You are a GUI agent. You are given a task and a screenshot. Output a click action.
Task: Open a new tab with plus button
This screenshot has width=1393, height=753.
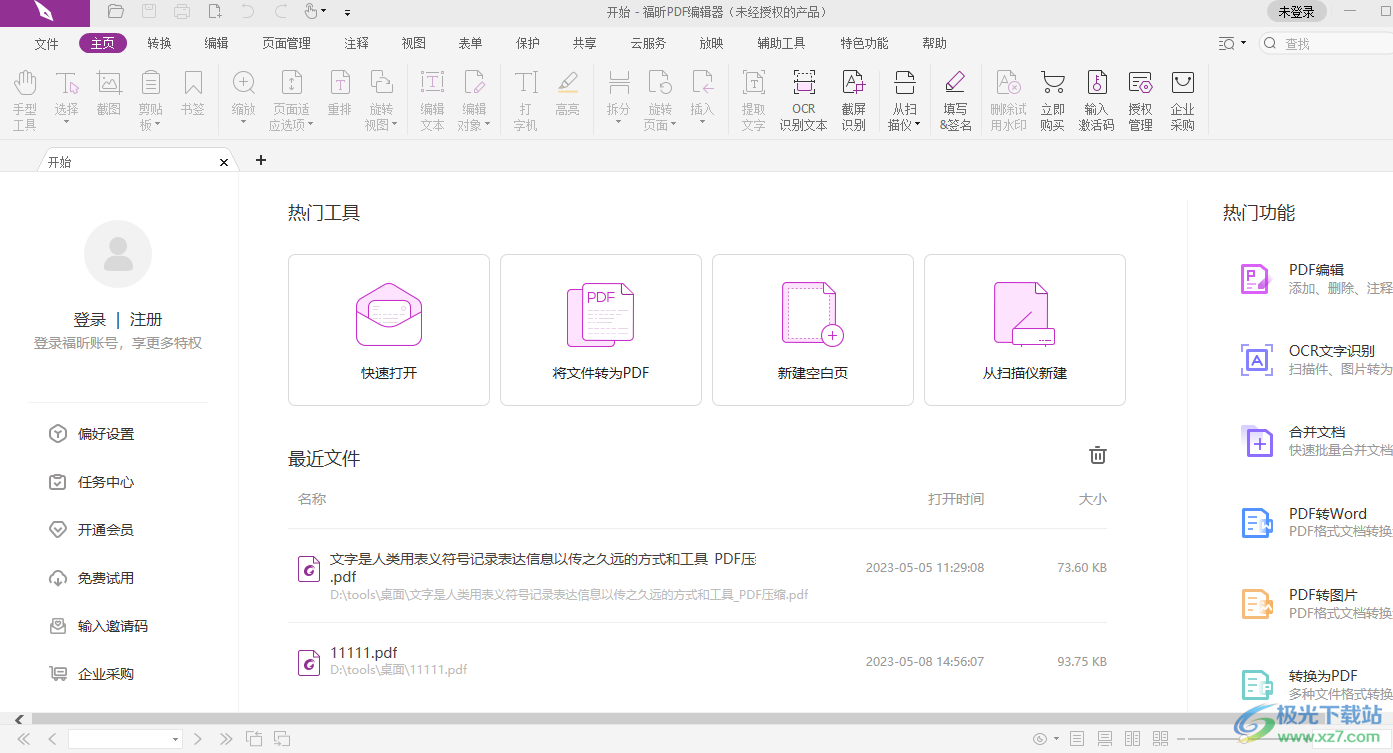261,160
